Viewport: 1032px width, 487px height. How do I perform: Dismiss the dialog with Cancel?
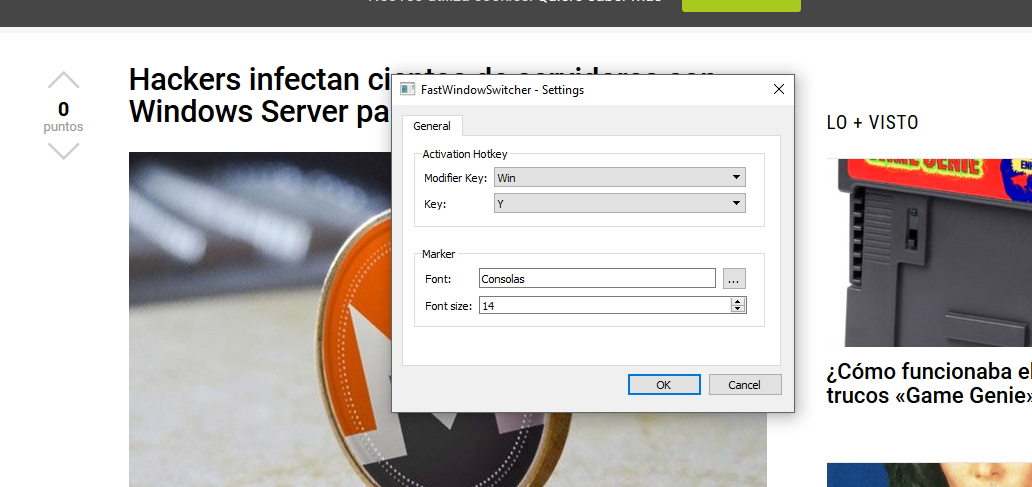point(745,384)
